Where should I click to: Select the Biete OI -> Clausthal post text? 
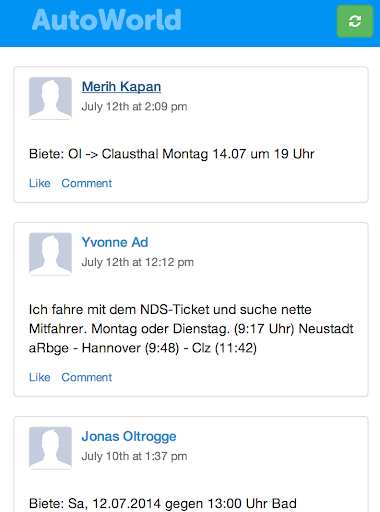172,154
